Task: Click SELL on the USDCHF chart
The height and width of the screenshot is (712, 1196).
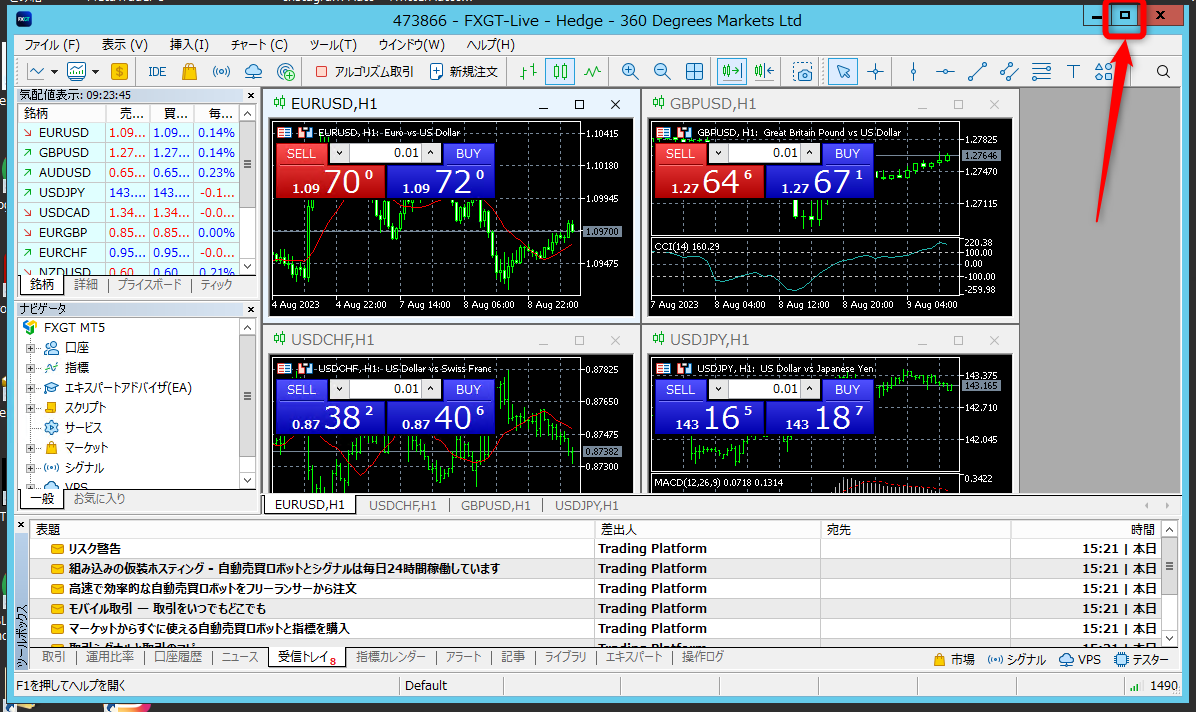Action: [x=301, y=389]
